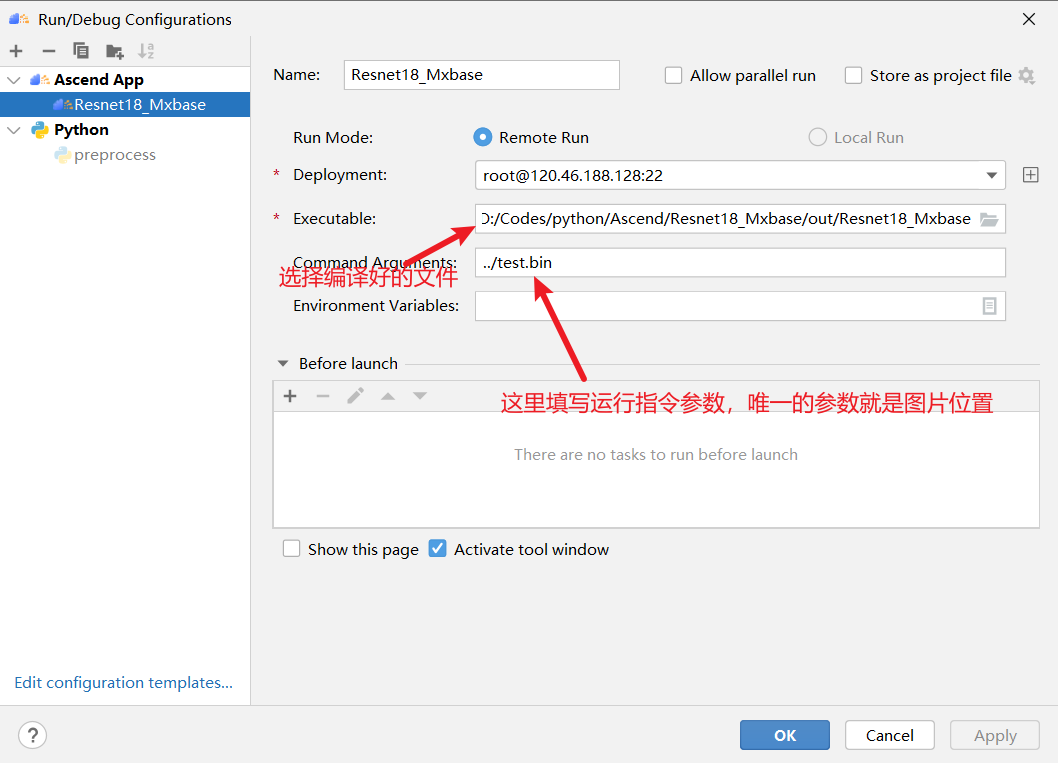
Task: Select Local Run mode
Action: 817,138
